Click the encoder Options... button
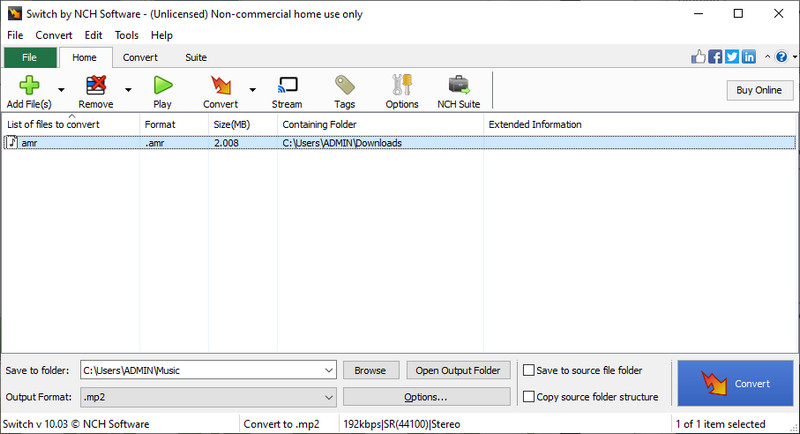 tap(426, 397)
